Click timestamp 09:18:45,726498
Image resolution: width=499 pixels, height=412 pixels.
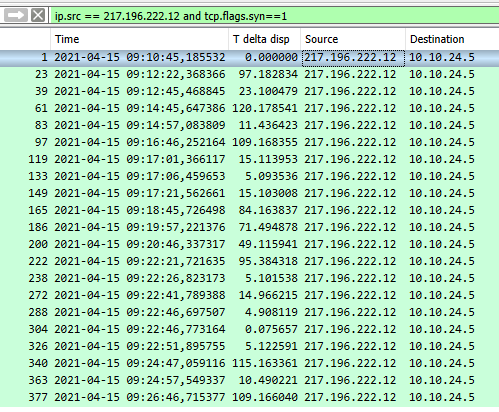(x=176, y=210)
